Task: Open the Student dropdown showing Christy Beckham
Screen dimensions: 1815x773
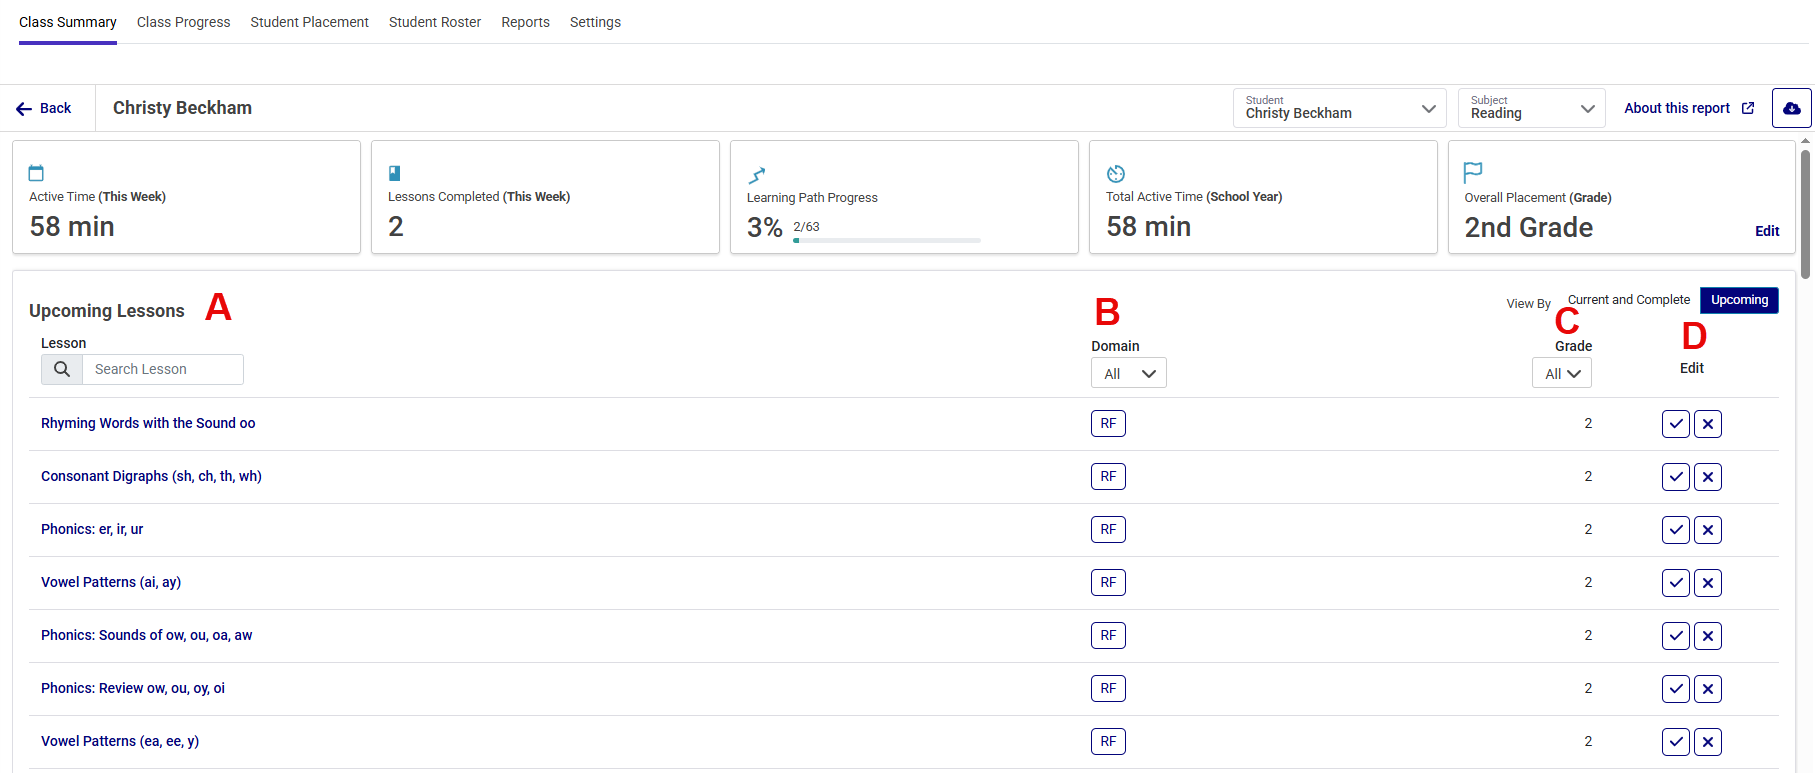Action: pos(1339,108)
